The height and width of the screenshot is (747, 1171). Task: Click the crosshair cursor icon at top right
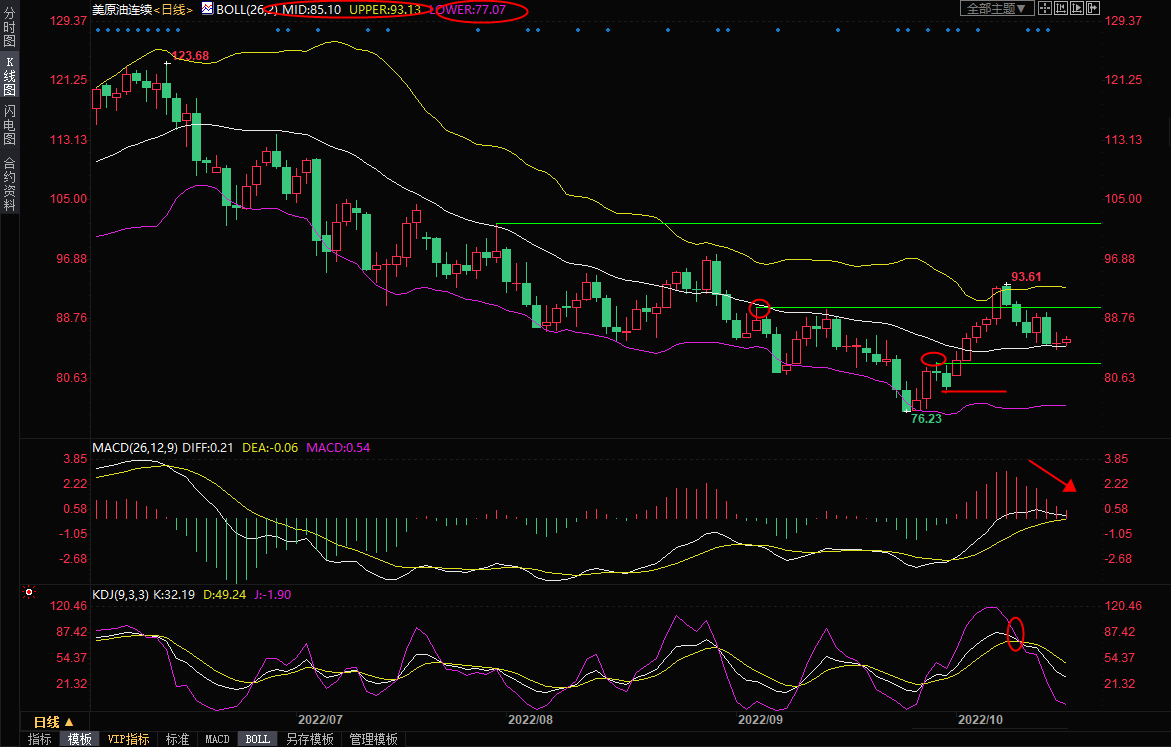[1045, 8]
